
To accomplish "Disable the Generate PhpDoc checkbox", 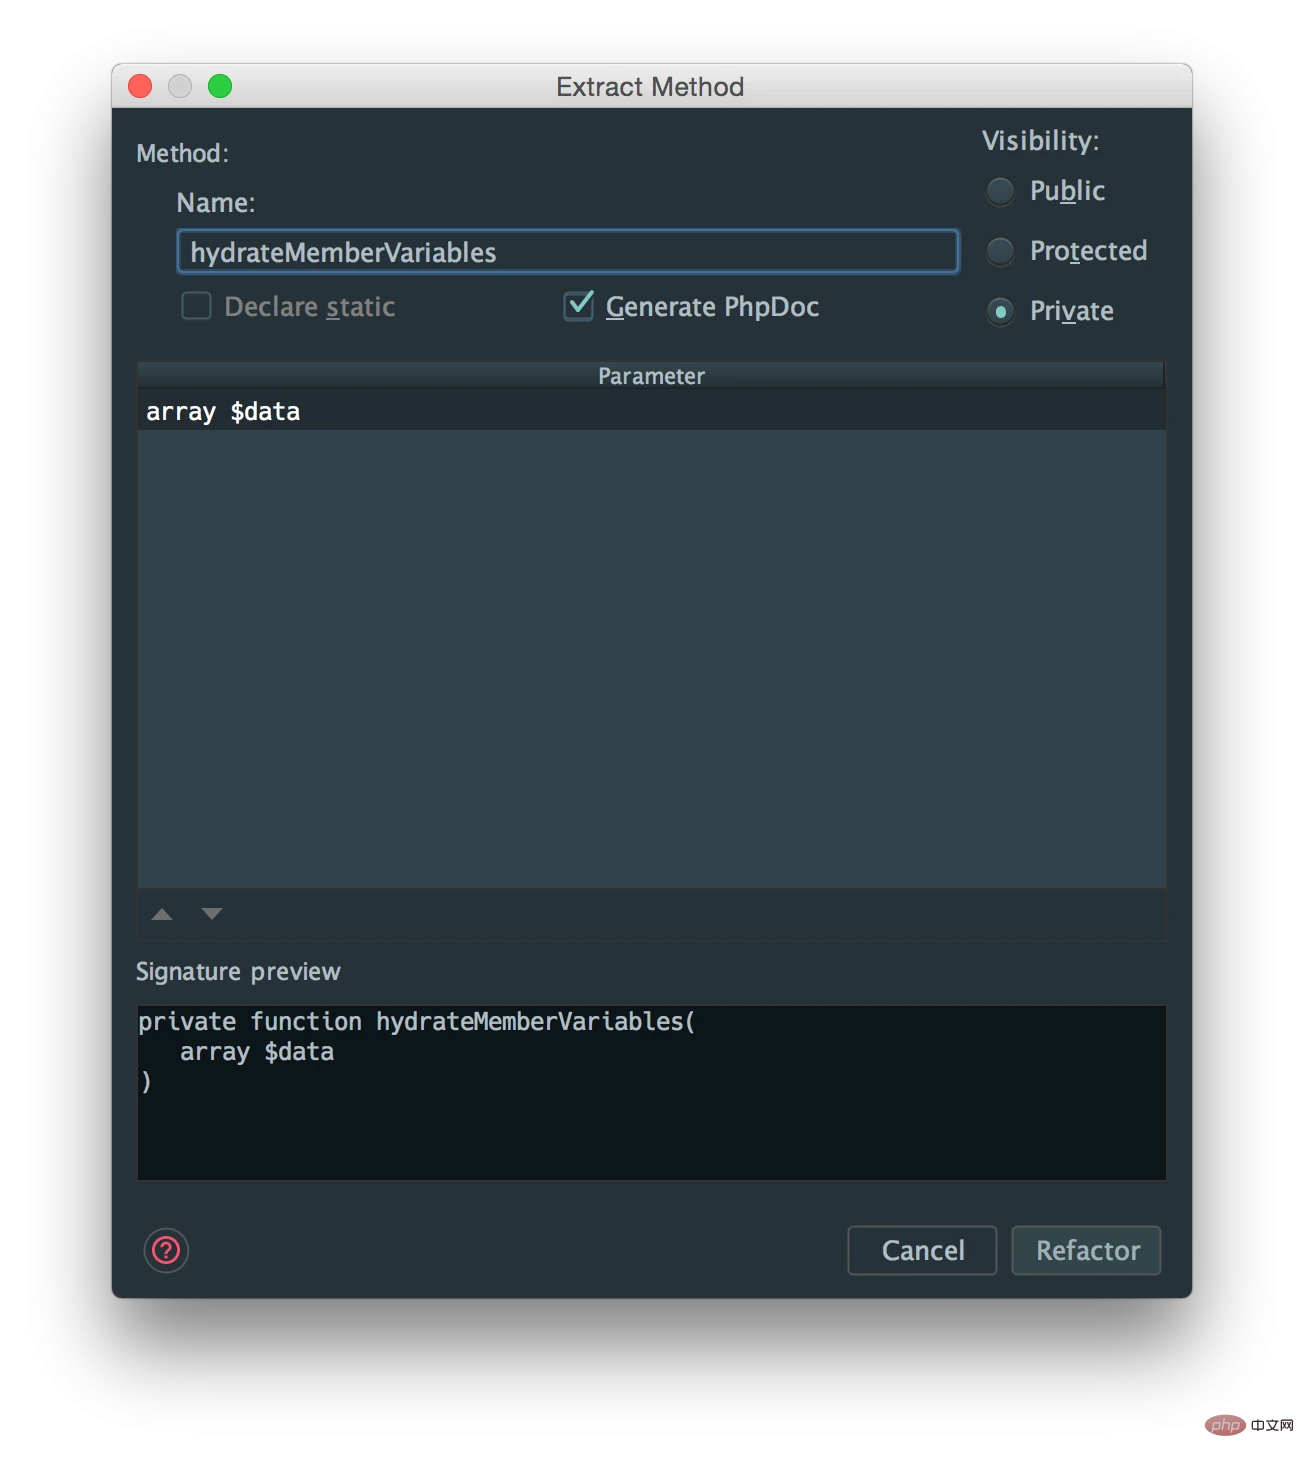I will click(579, 306).
